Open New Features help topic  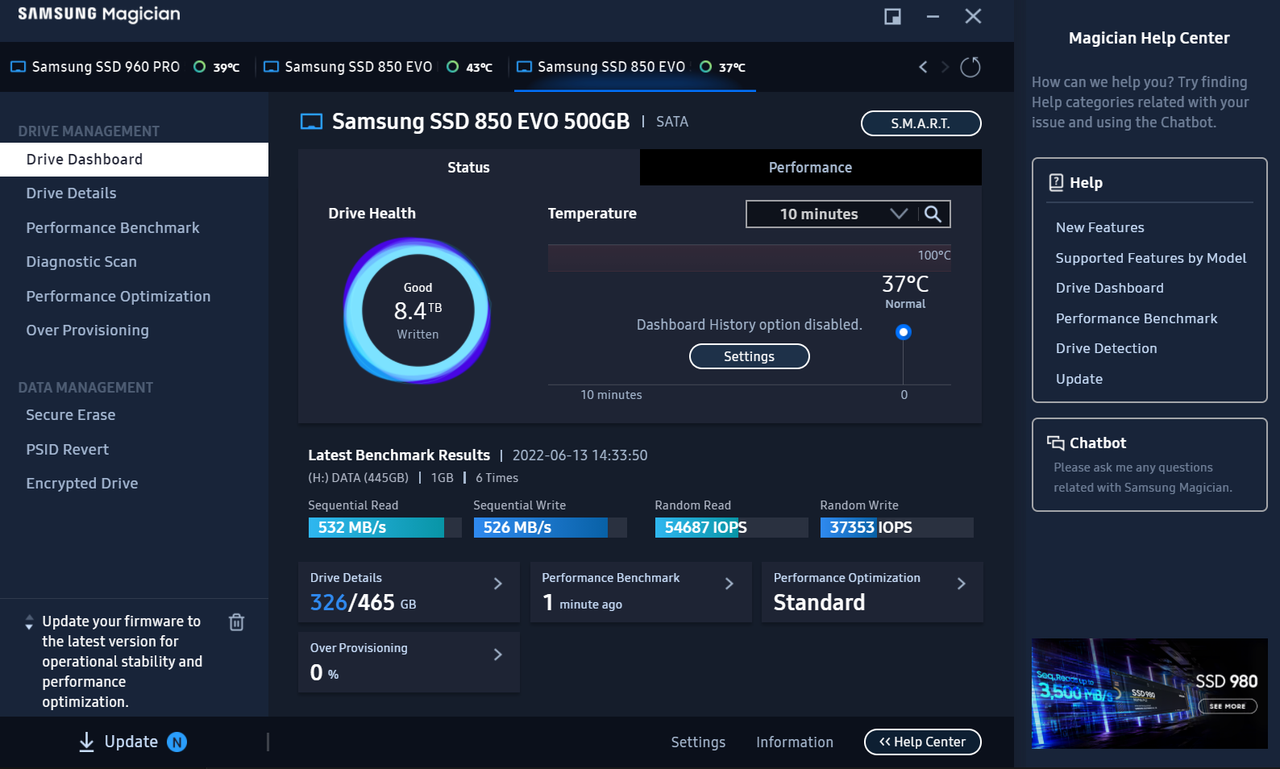(1100, 227)
